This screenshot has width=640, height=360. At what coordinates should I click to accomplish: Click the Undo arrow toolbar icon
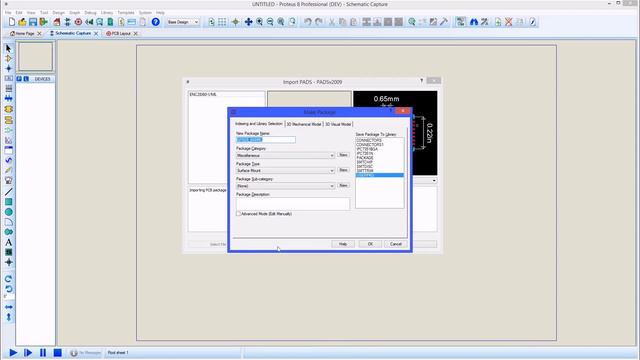point(308,22)
